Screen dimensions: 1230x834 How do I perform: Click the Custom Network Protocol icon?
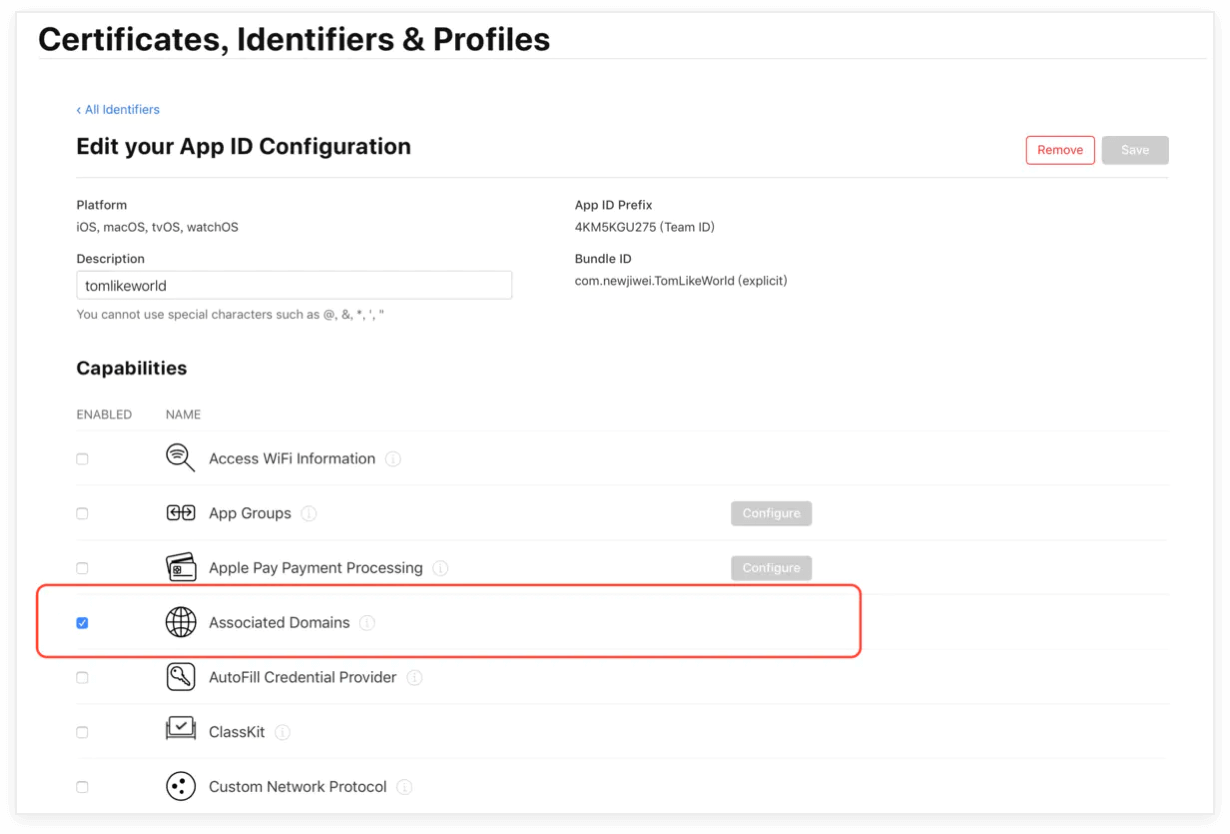click(x=181, y=786)
